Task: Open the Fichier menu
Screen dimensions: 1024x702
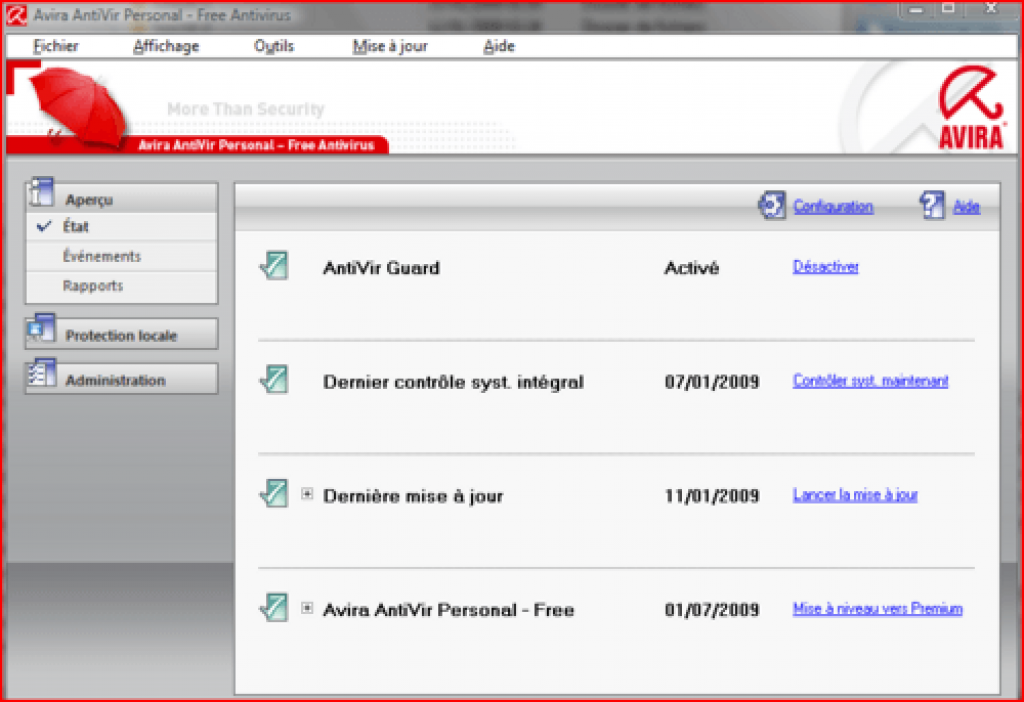Action: click(56, 46)
